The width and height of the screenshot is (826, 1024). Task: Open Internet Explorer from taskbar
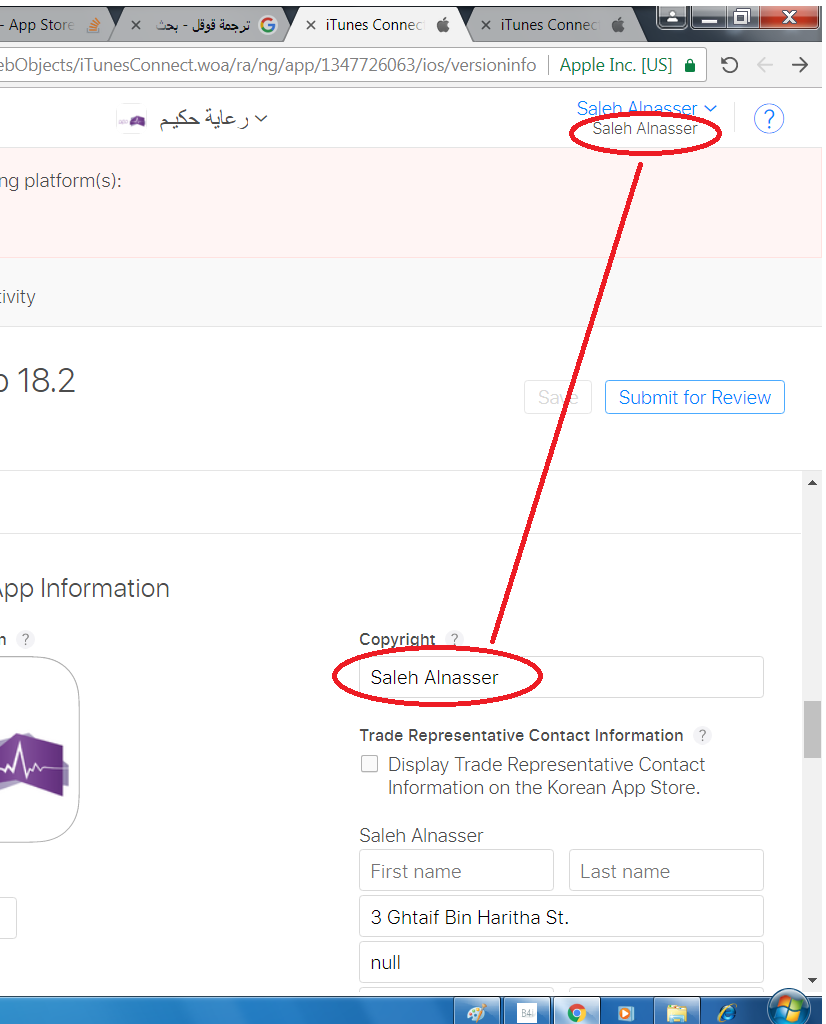(x=726, y=1012)
